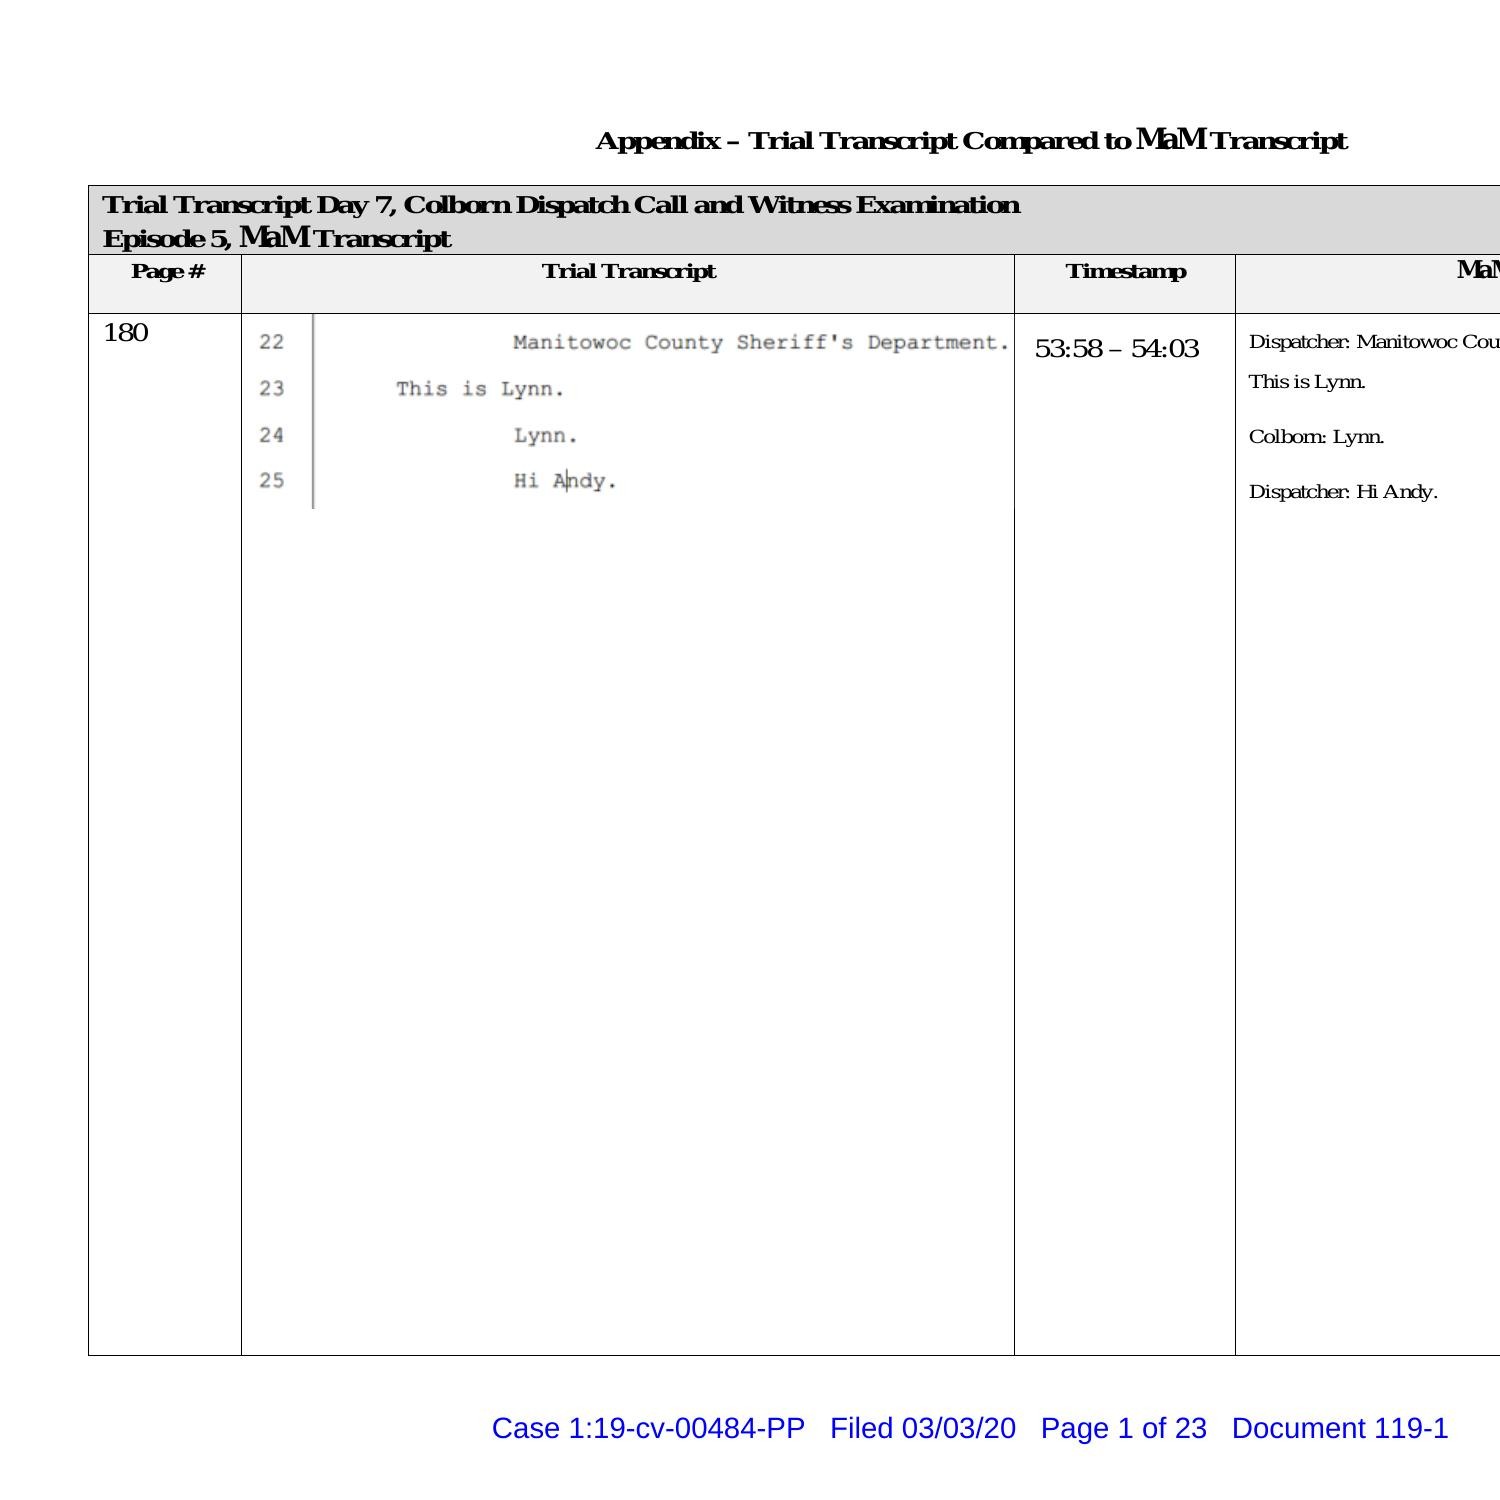Click the Dispatcher: Hi Andy line
Image resolution: width=1500 pixels, height=1500 pixels.
pyautogui.click(x=1343, y=492)
